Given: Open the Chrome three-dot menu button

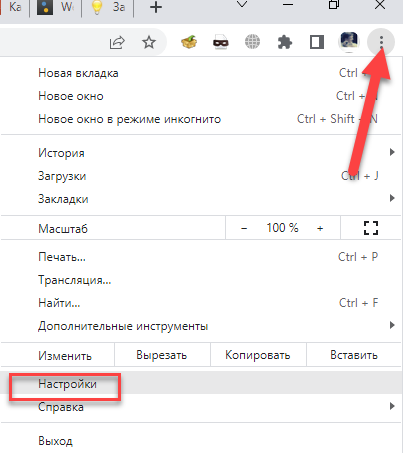Looking at the screenshot, I should (381, 42).
